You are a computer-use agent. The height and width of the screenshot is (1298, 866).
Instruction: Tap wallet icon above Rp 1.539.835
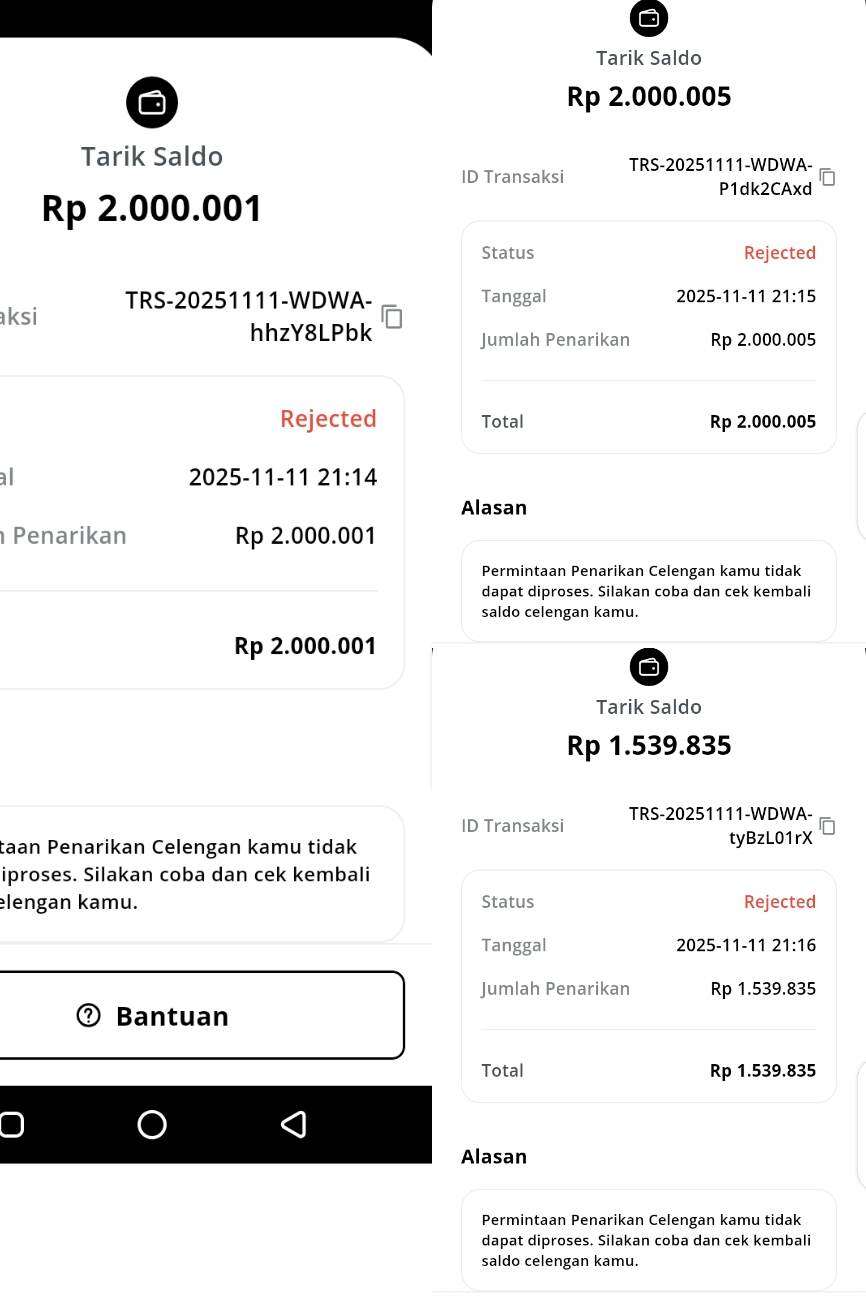point(649,667)
